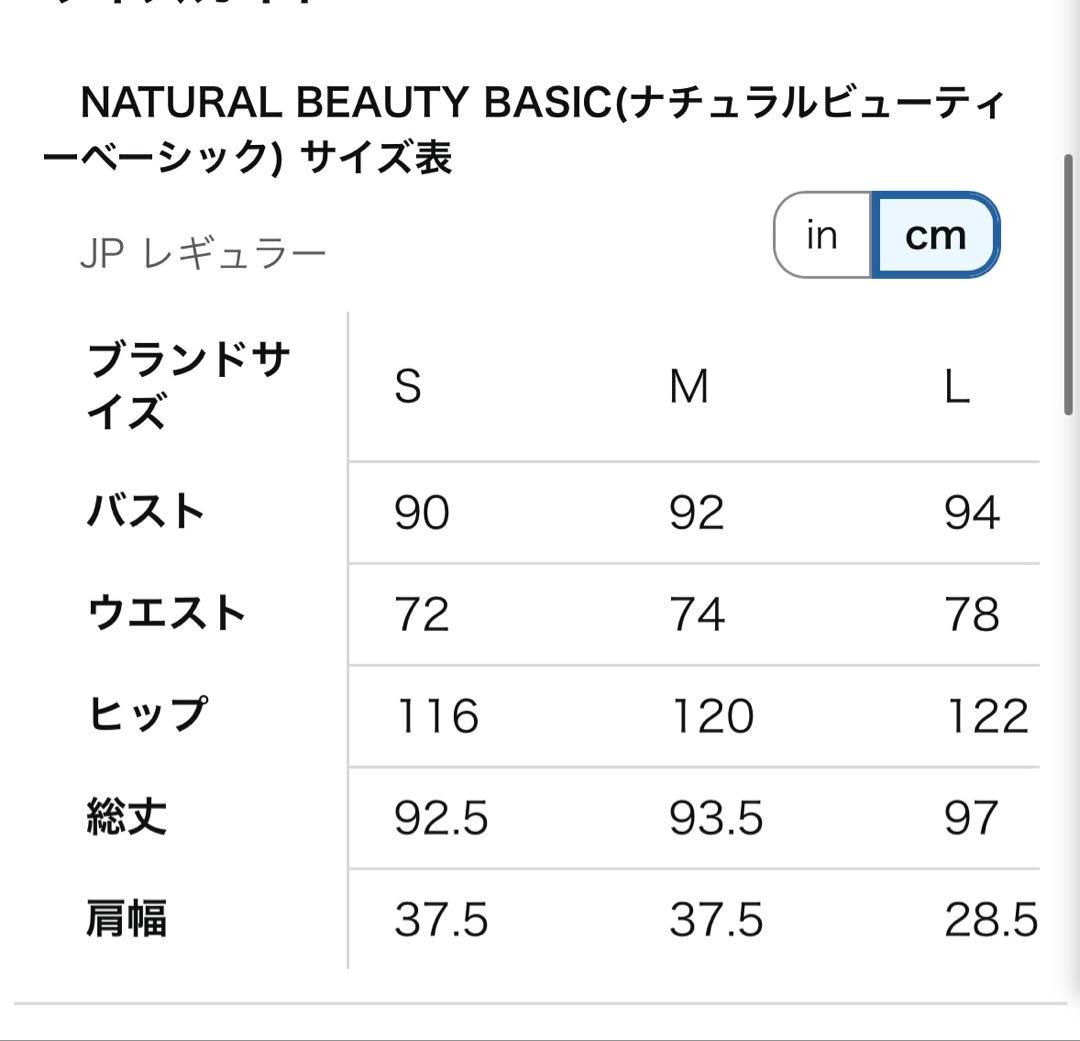
Task: Click the バスト row label
Action: tap(145, 511)
